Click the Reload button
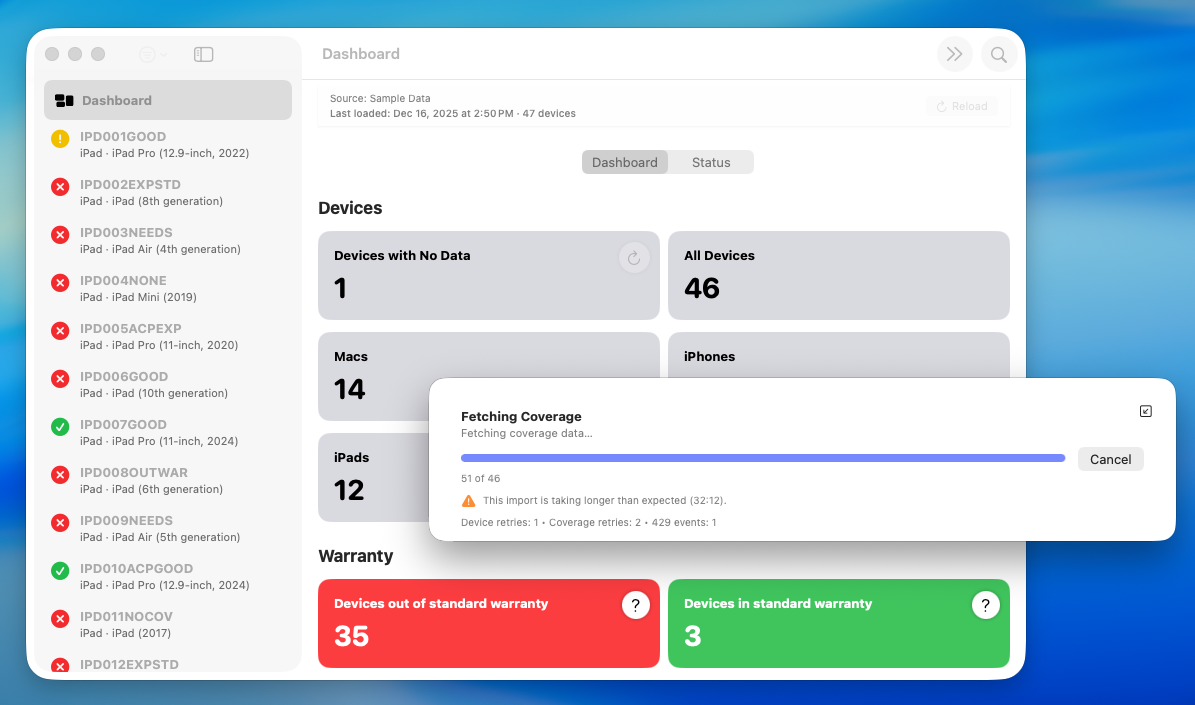The image size is (1195, 705). tap(961, 106)
